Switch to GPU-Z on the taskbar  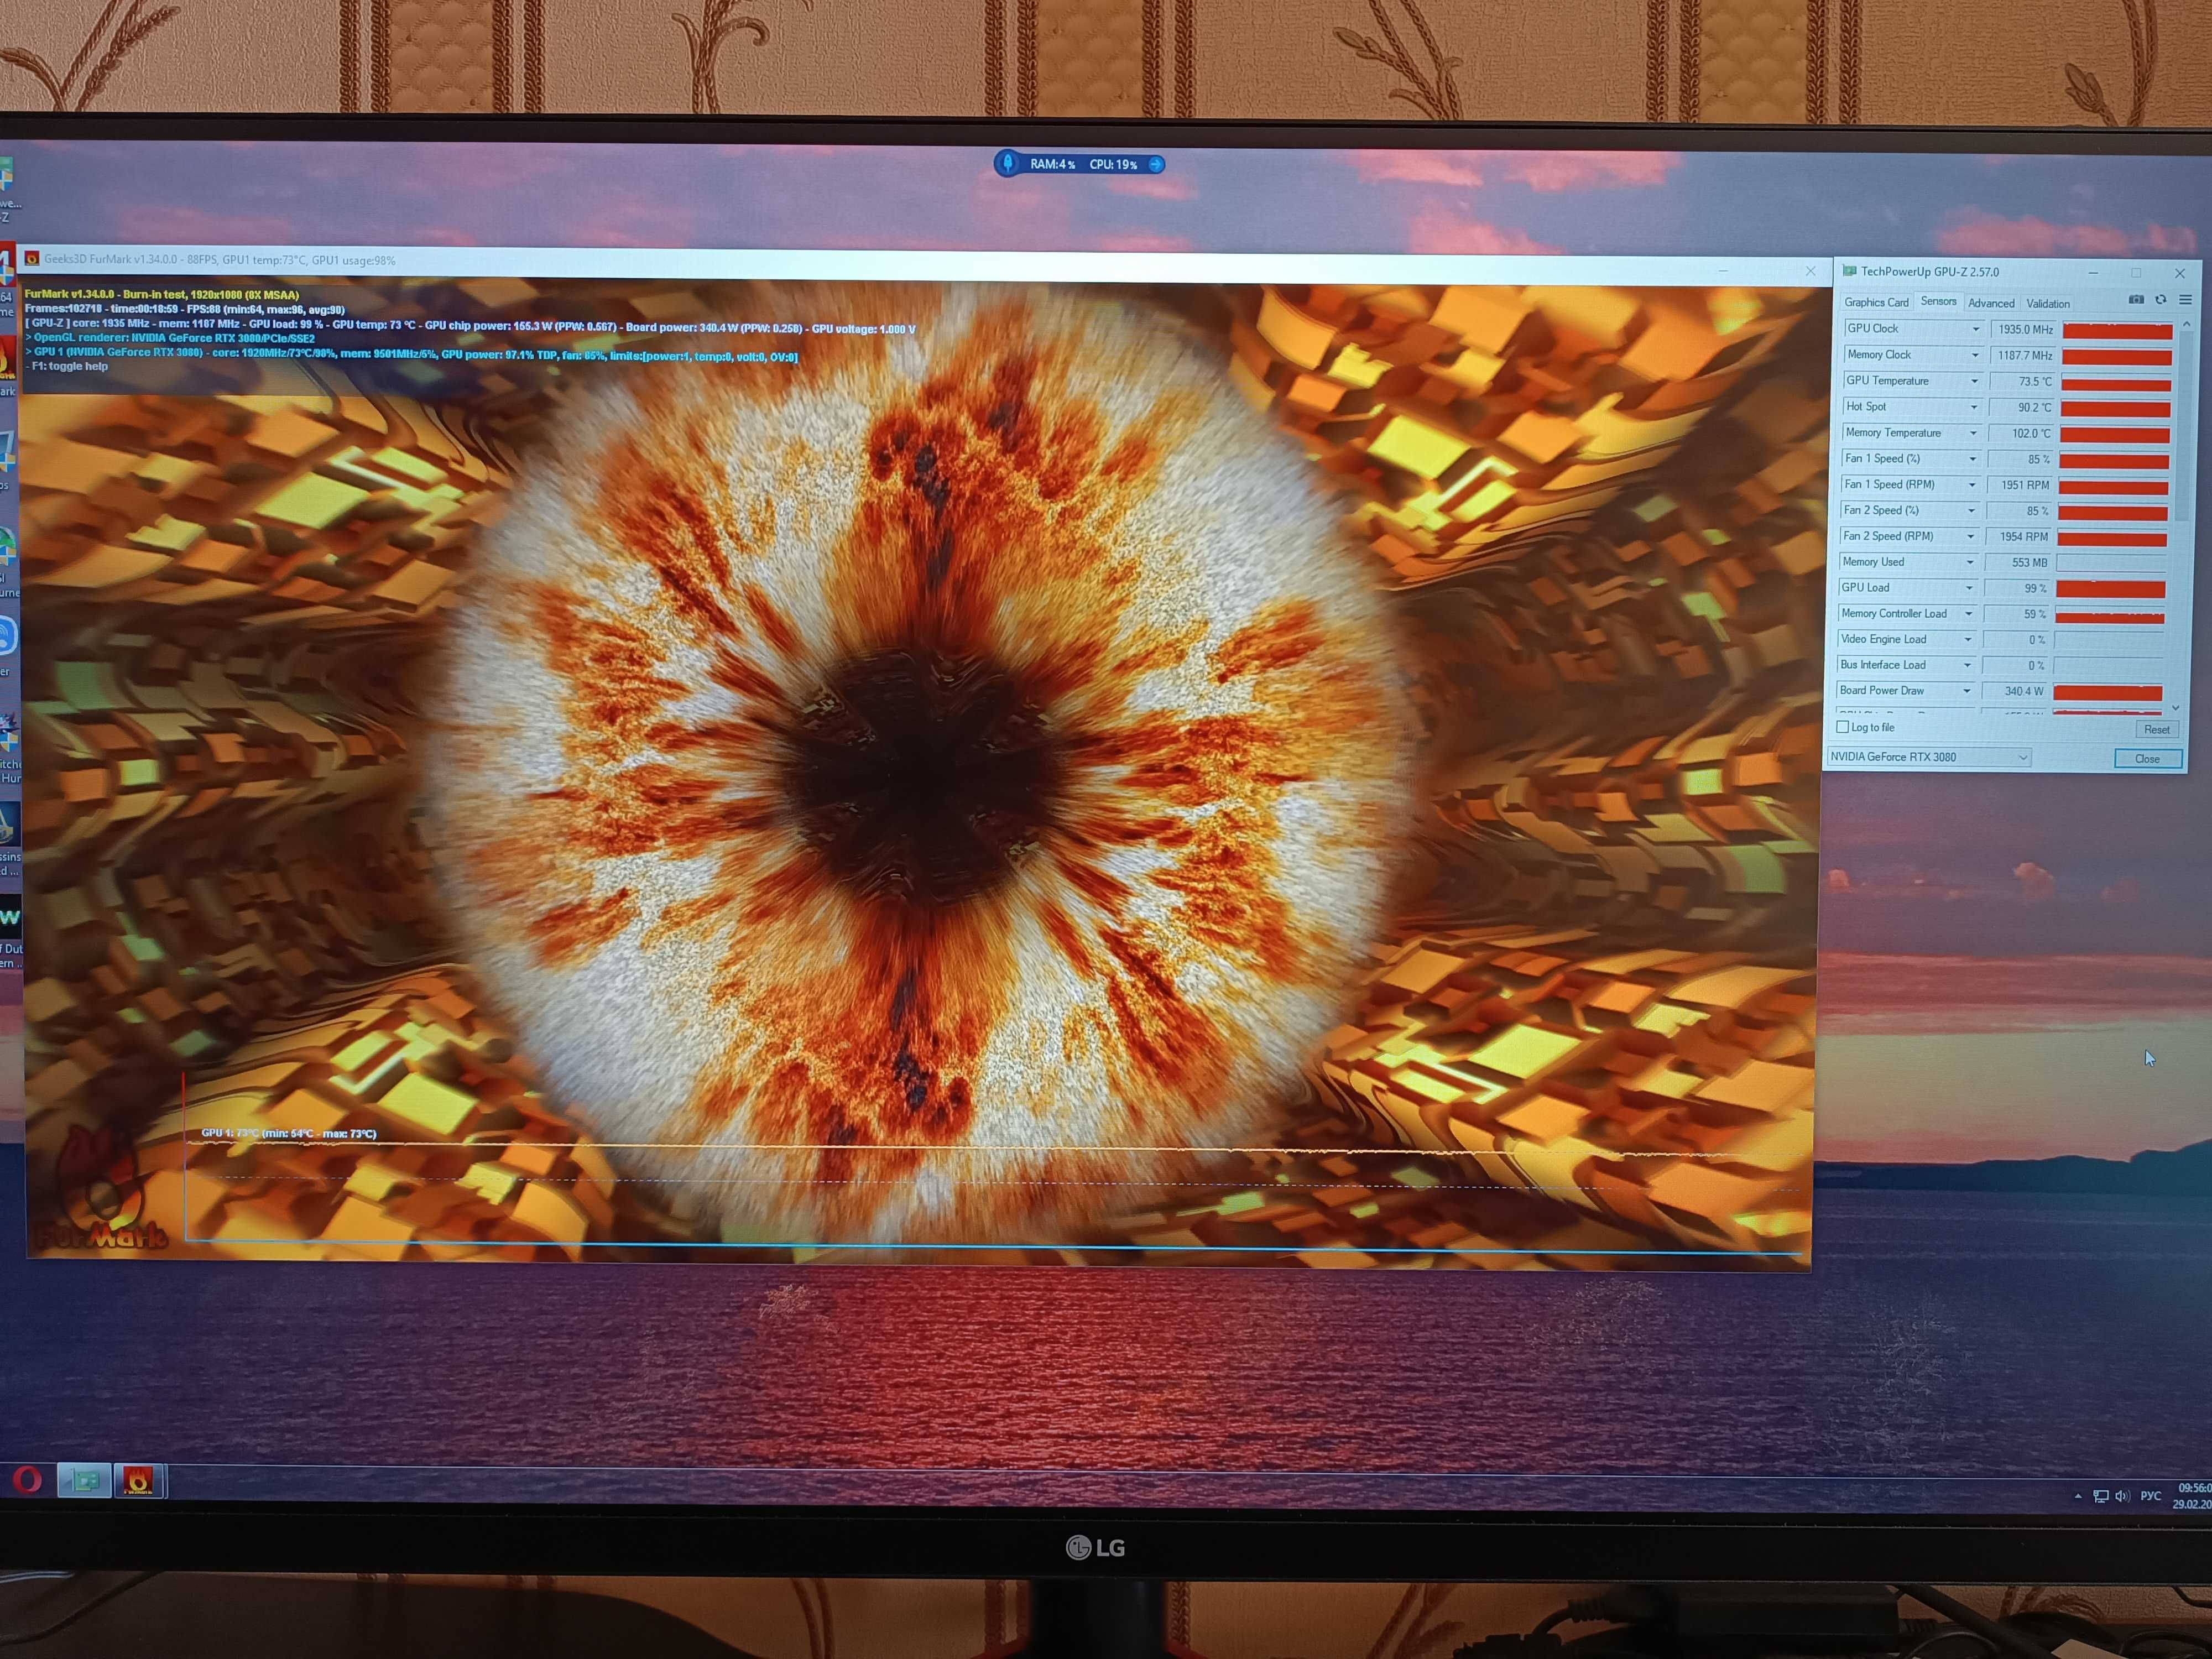(84, 1480)
